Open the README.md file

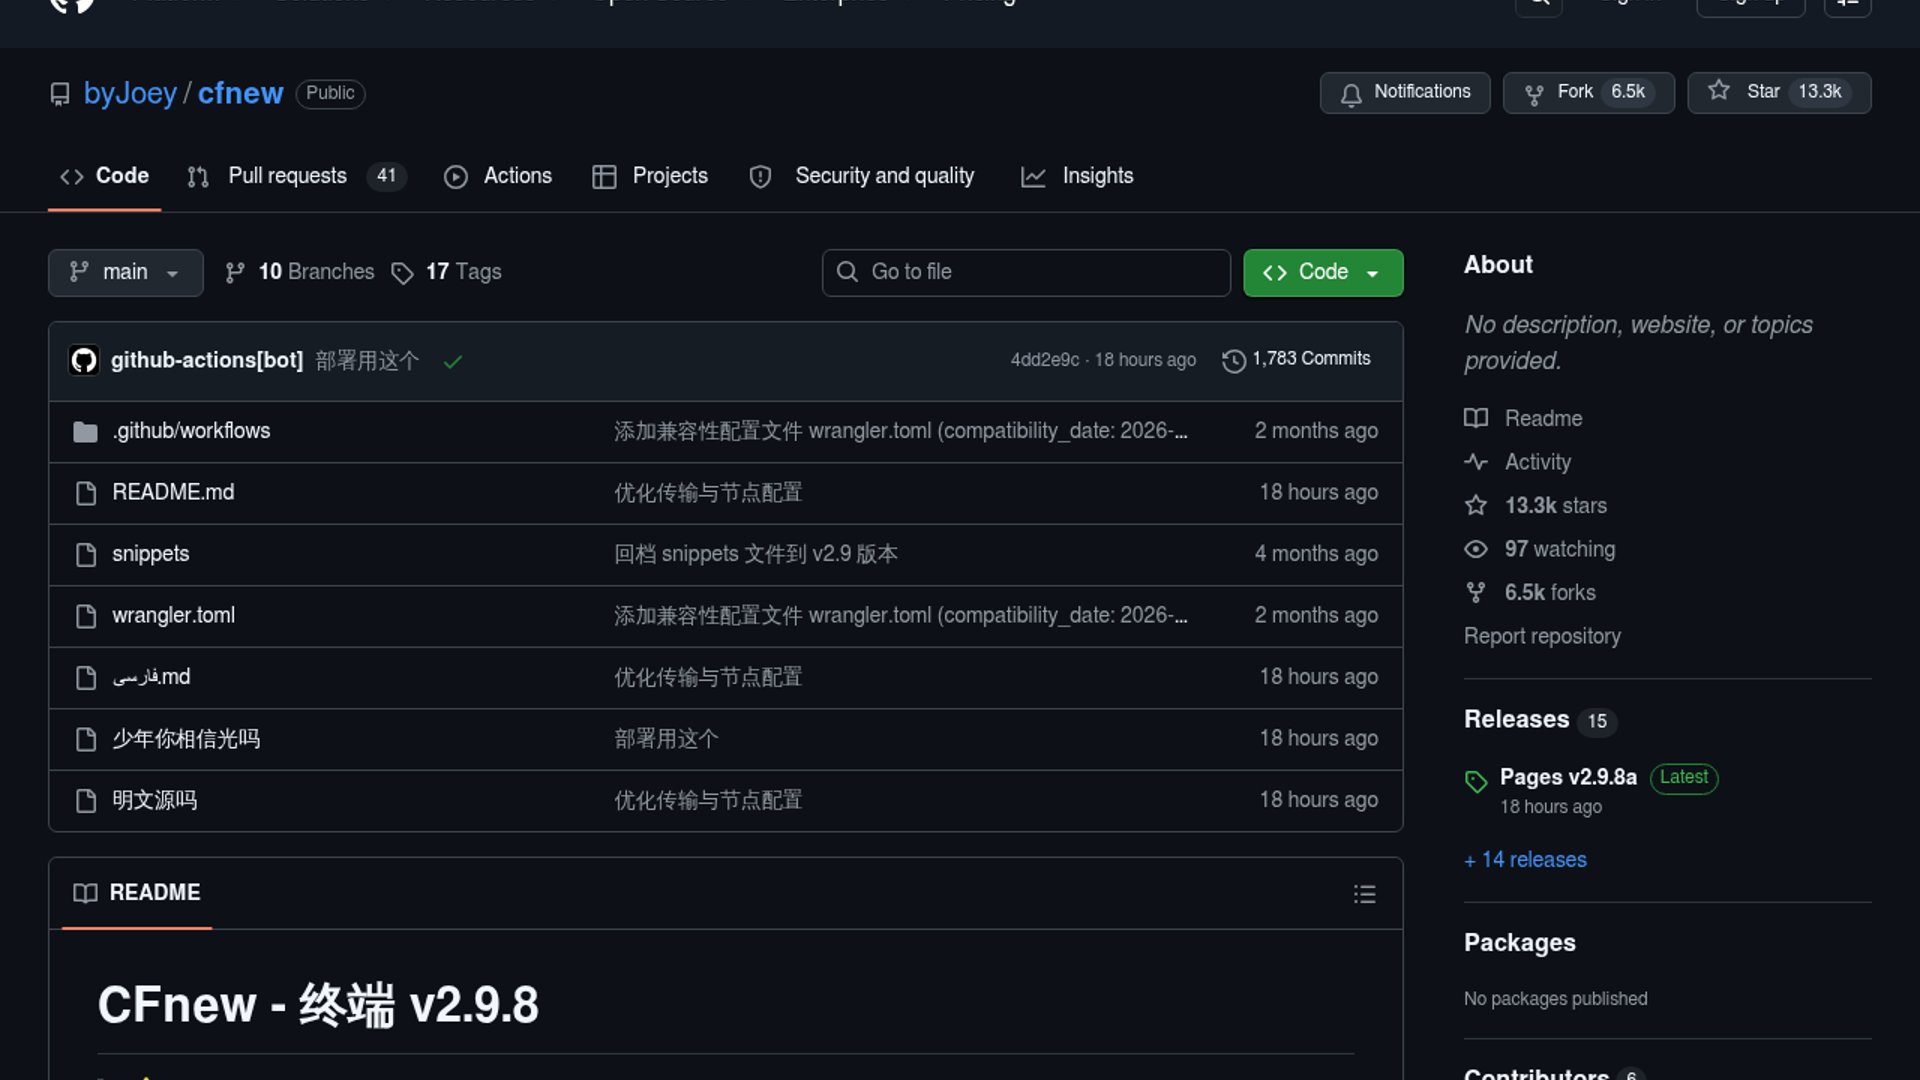pyautogui.click(x=173, y=492)
